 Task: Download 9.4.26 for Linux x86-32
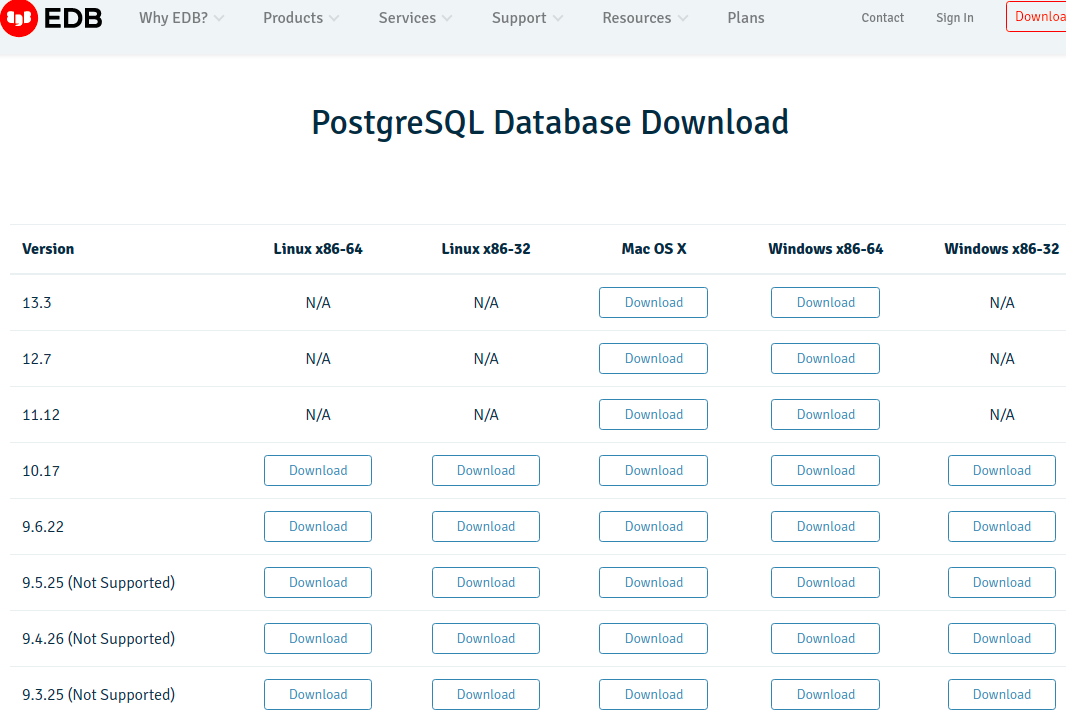pyautogui.click(x=486, y=639)
